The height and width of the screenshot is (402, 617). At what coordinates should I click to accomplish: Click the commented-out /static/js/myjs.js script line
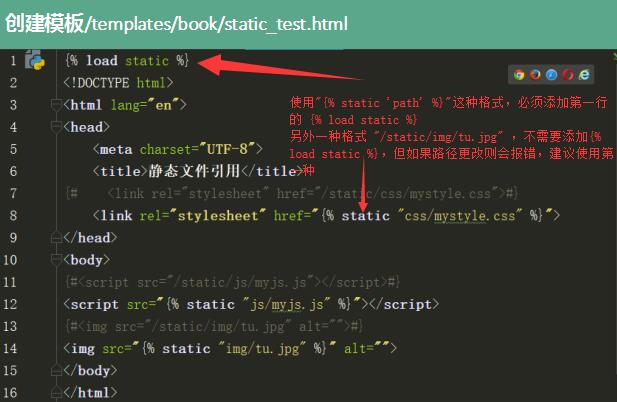click(x=233, y=282)
